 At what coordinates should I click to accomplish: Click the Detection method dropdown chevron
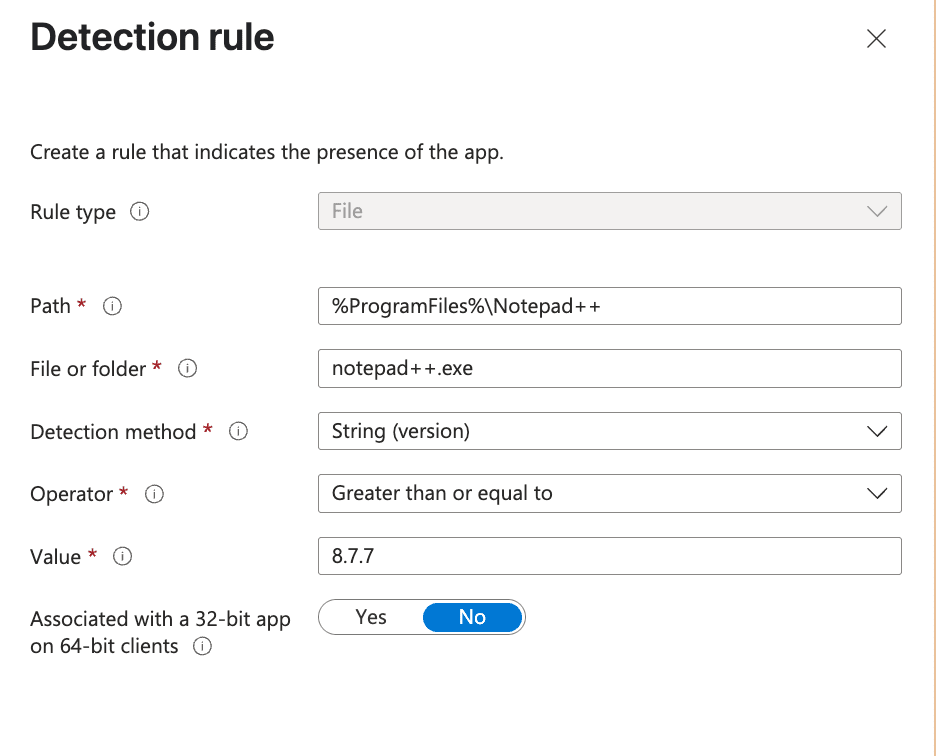(x=877, y=431)
